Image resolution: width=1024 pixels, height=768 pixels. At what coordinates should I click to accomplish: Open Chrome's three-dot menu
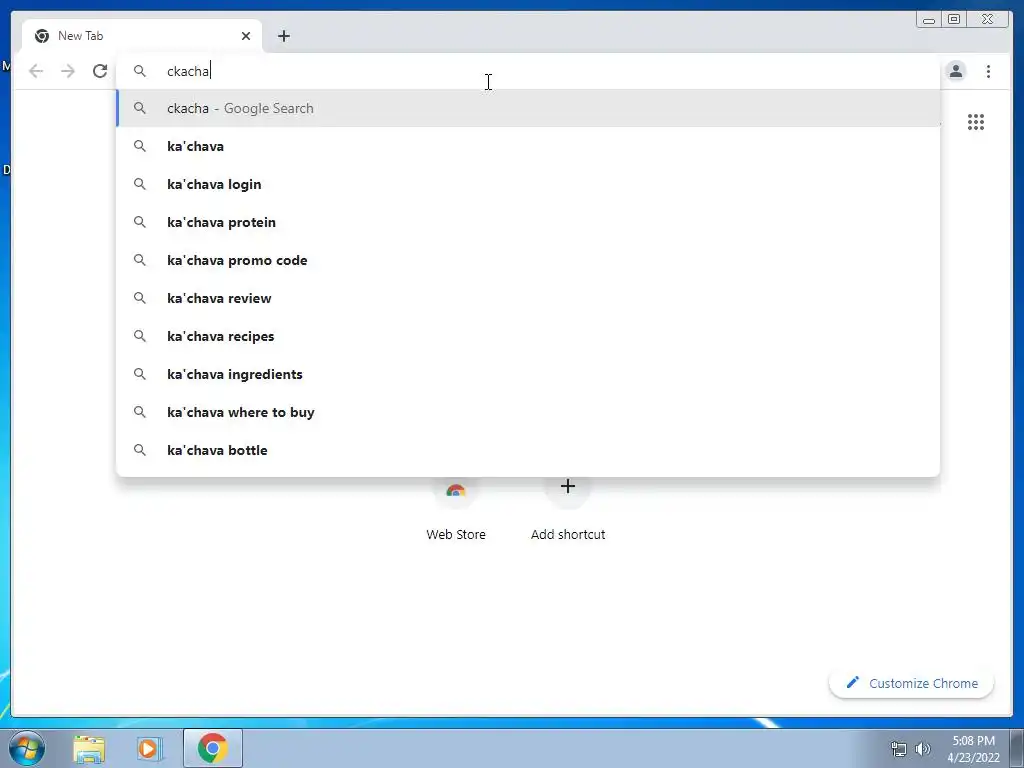[988, 71]
